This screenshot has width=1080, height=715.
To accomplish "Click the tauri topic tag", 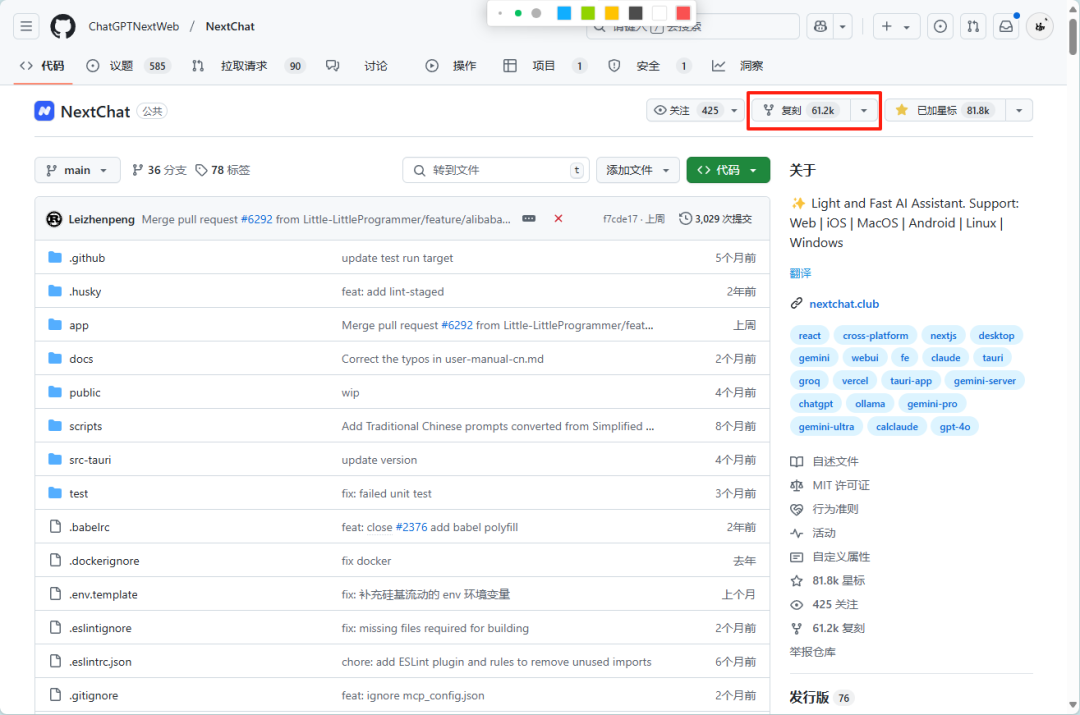I will pyautogui.click(x=993, y=358).
